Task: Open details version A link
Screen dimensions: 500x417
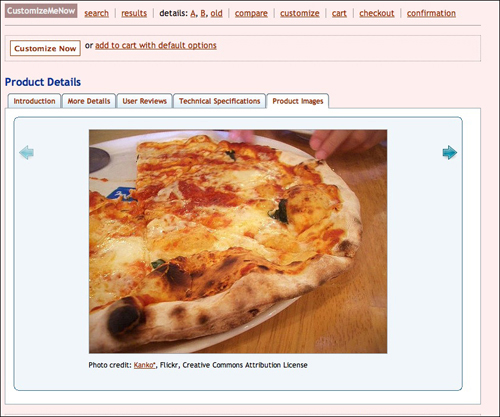Action: coord(193,13)
